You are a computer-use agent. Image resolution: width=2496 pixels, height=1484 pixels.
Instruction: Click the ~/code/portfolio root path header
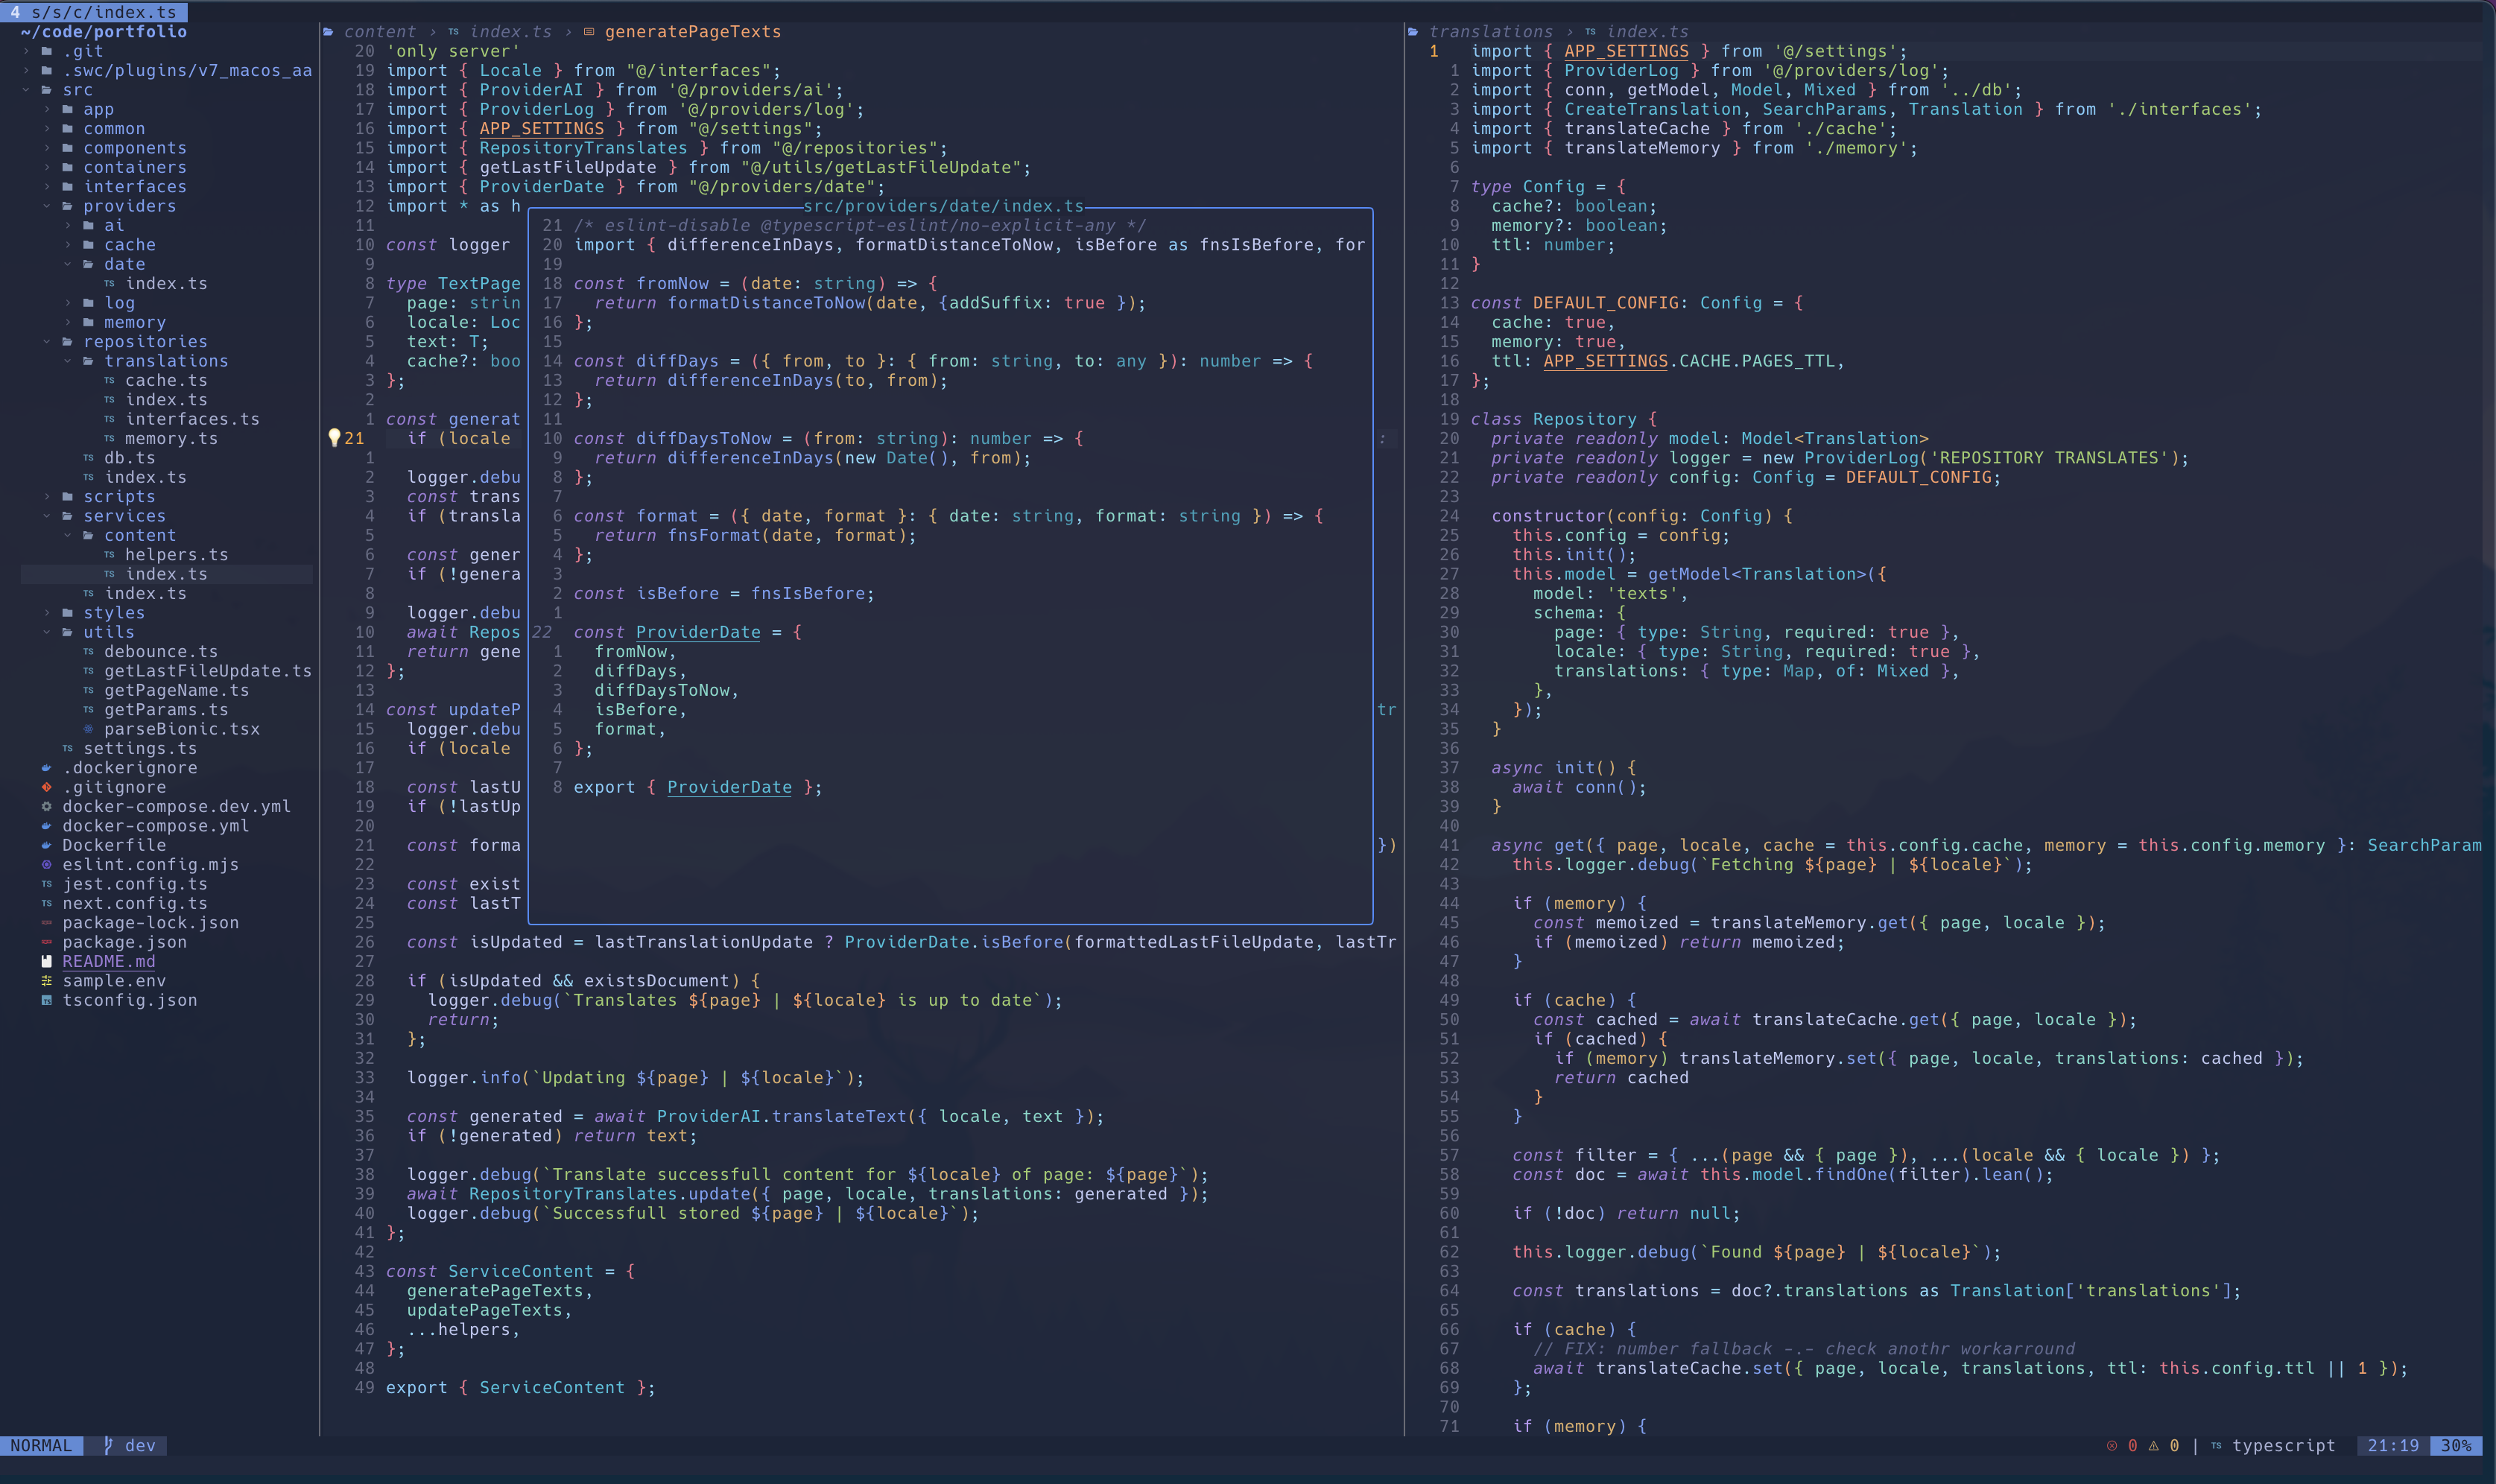click(x=104, y=32)
